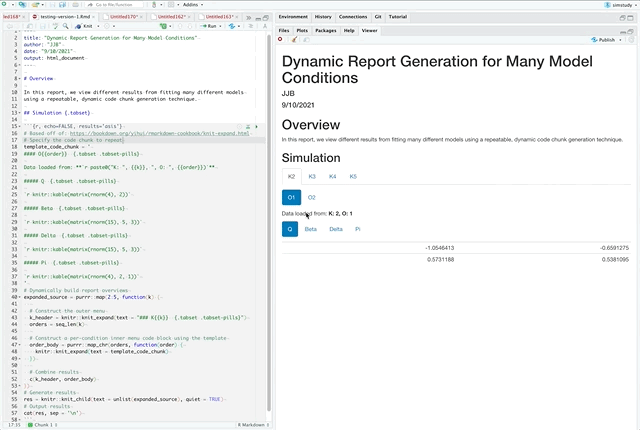Open the Help tab
Image resolution: width=640 pixels, height=430 pixels.
(x=349, y=31)
